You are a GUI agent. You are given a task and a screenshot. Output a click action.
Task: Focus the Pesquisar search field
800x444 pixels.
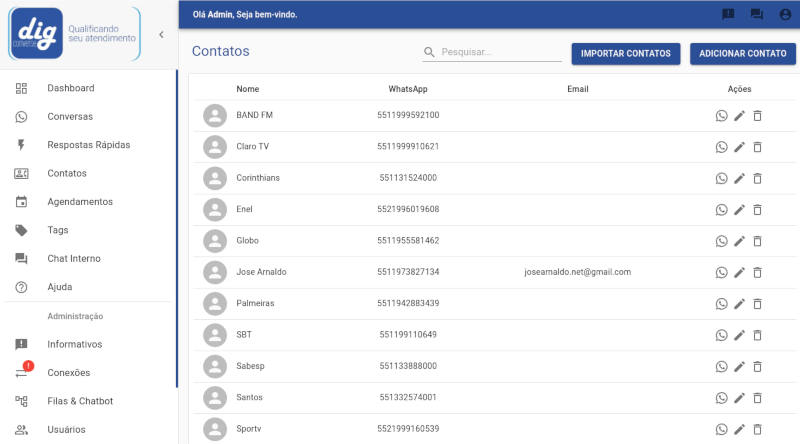point(492,52)
